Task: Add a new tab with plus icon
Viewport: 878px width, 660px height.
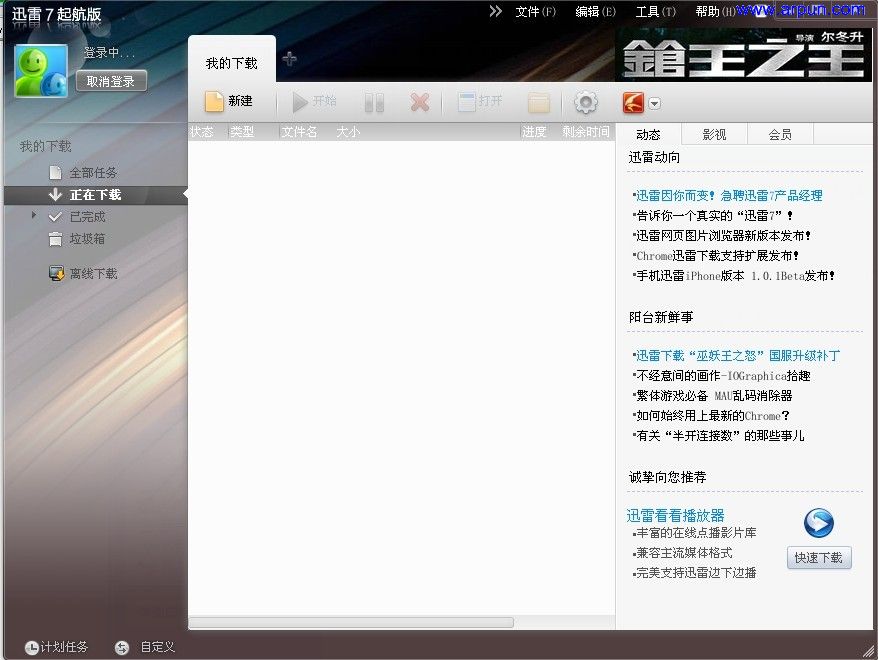Action: coord(289,58)
